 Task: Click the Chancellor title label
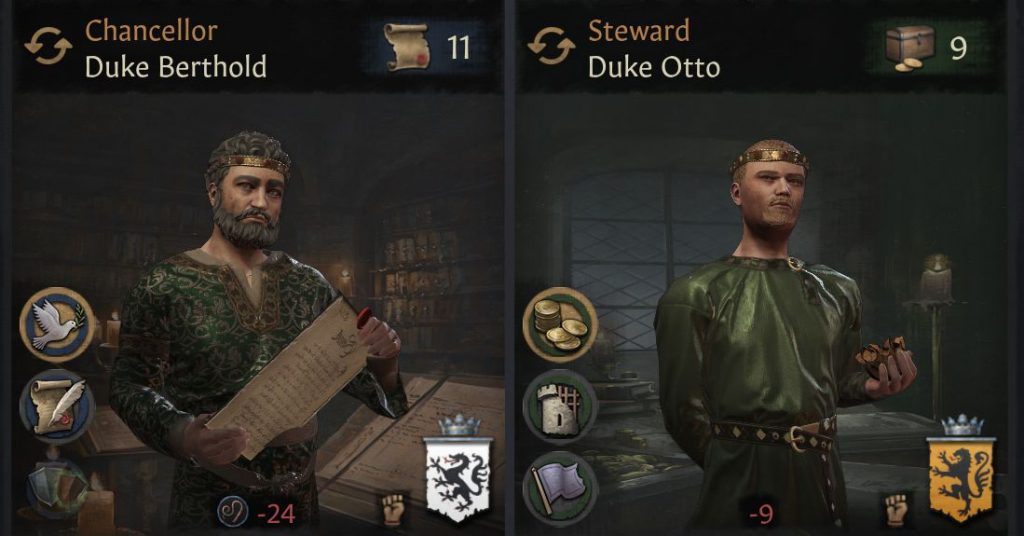(x=152, y=31)
